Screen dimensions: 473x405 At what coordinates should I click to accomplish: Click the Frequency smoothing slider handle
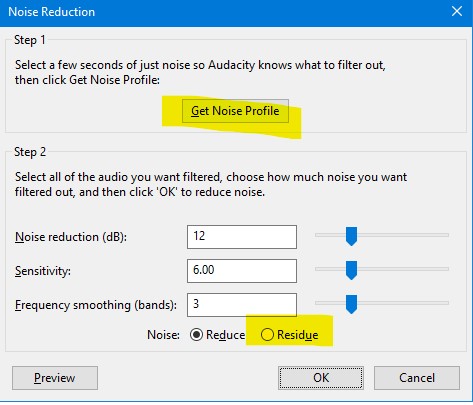click(351, 304)
